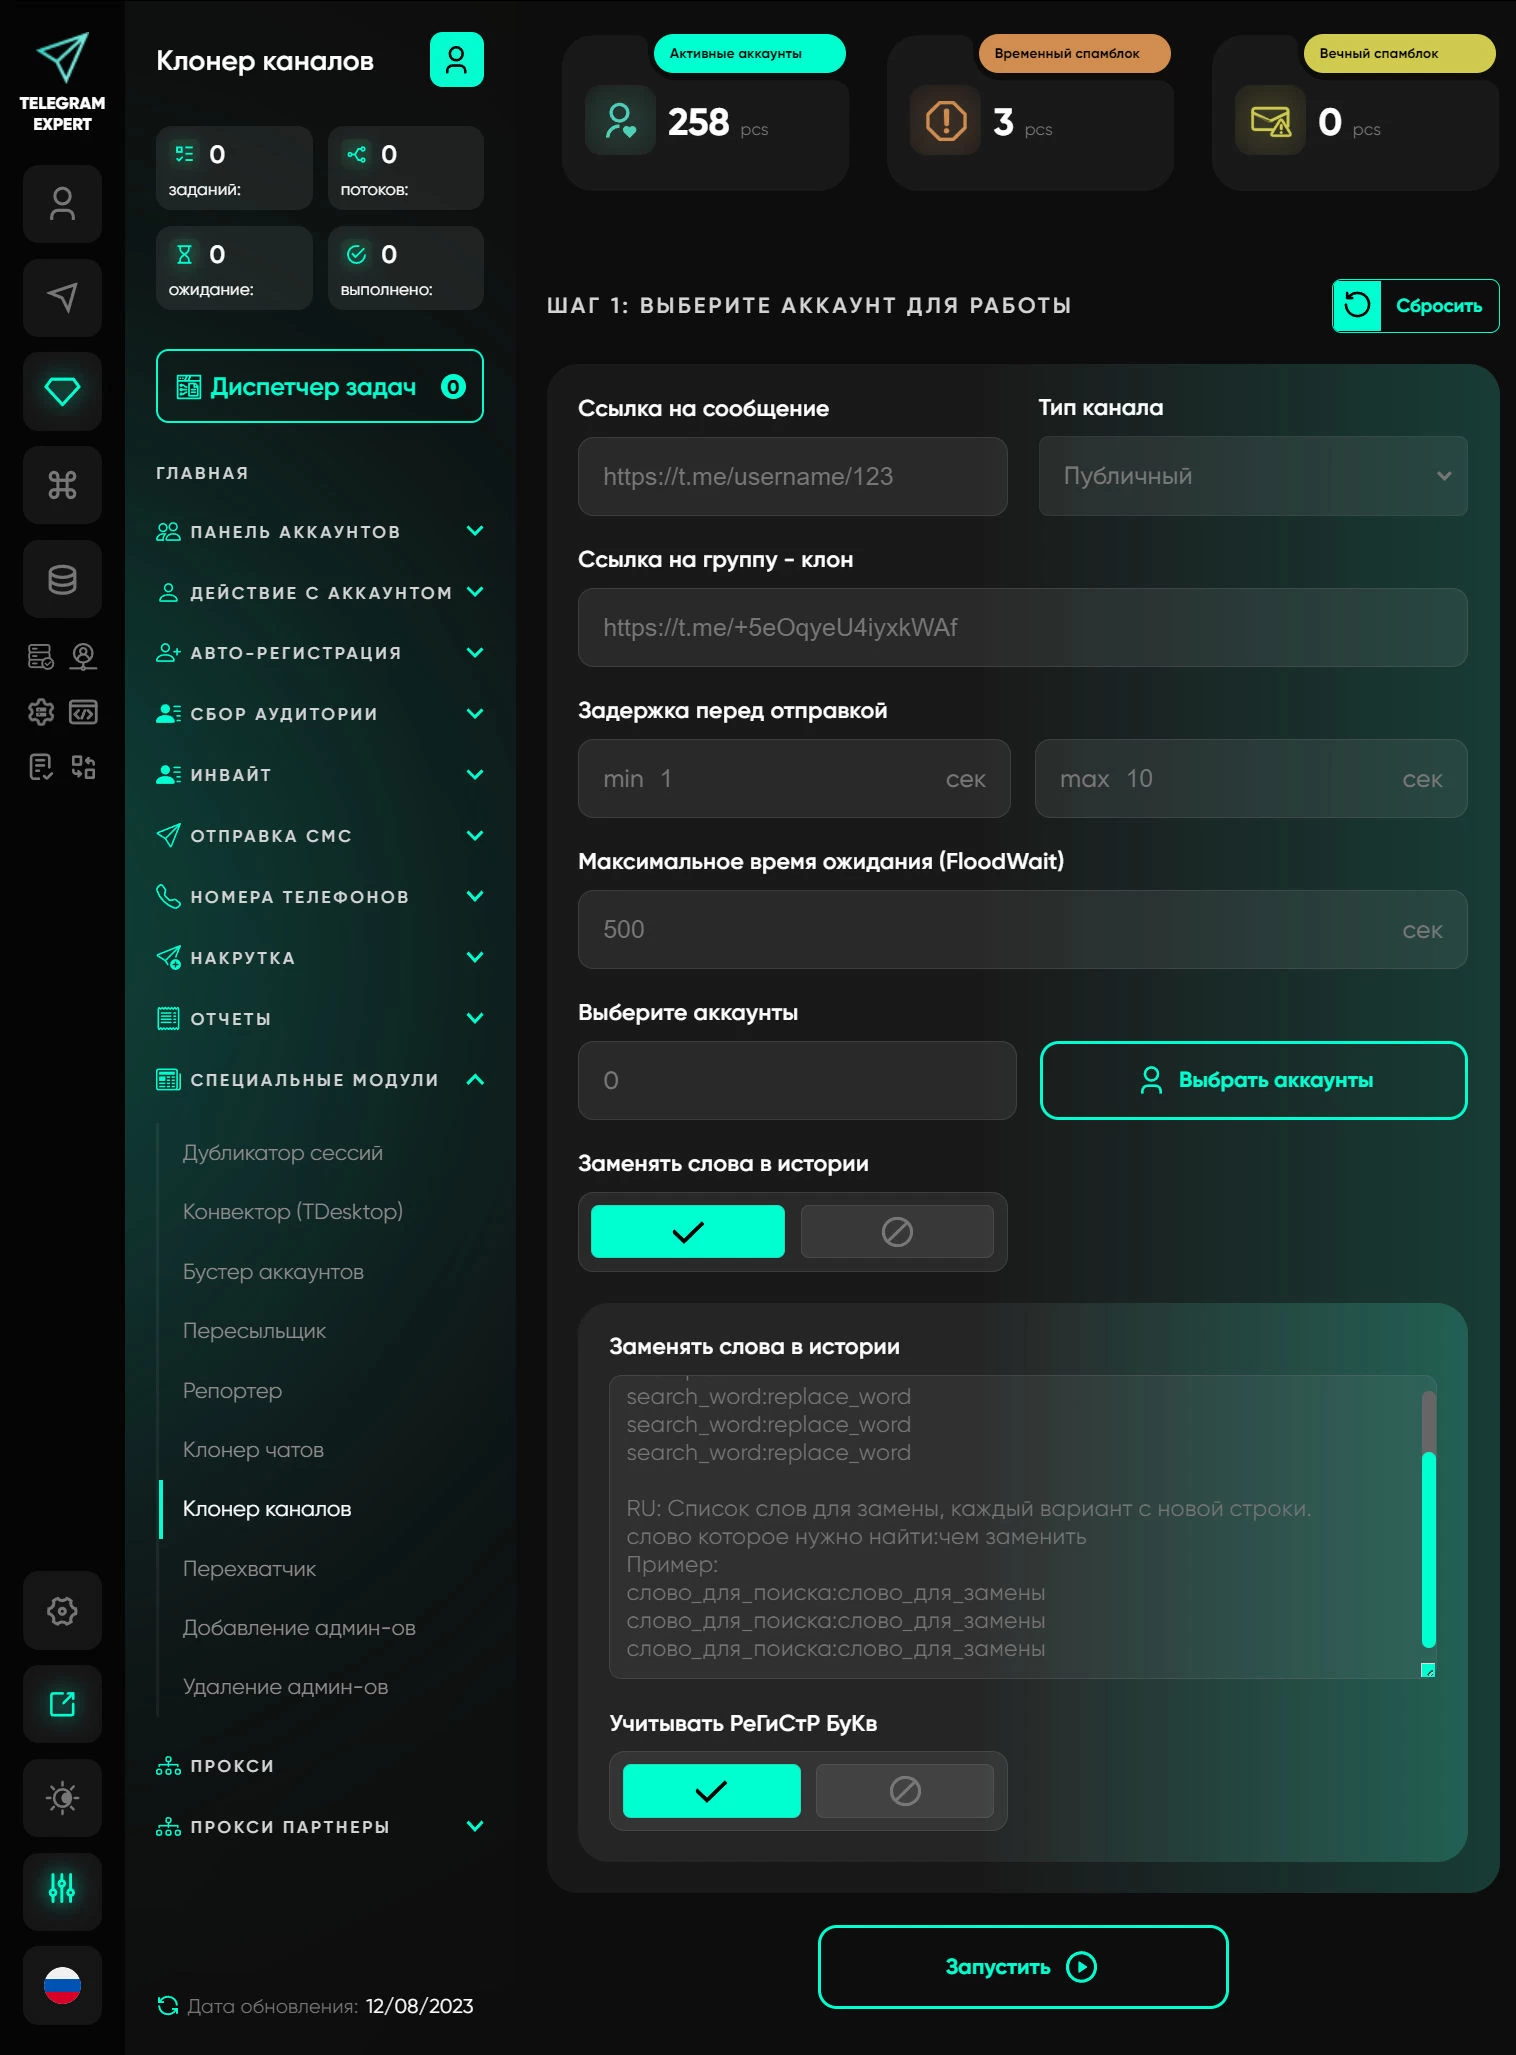Click the Russian flag language icon
The height and width of the screenshot is (2055, 1516).
[x=62, y=1985]
